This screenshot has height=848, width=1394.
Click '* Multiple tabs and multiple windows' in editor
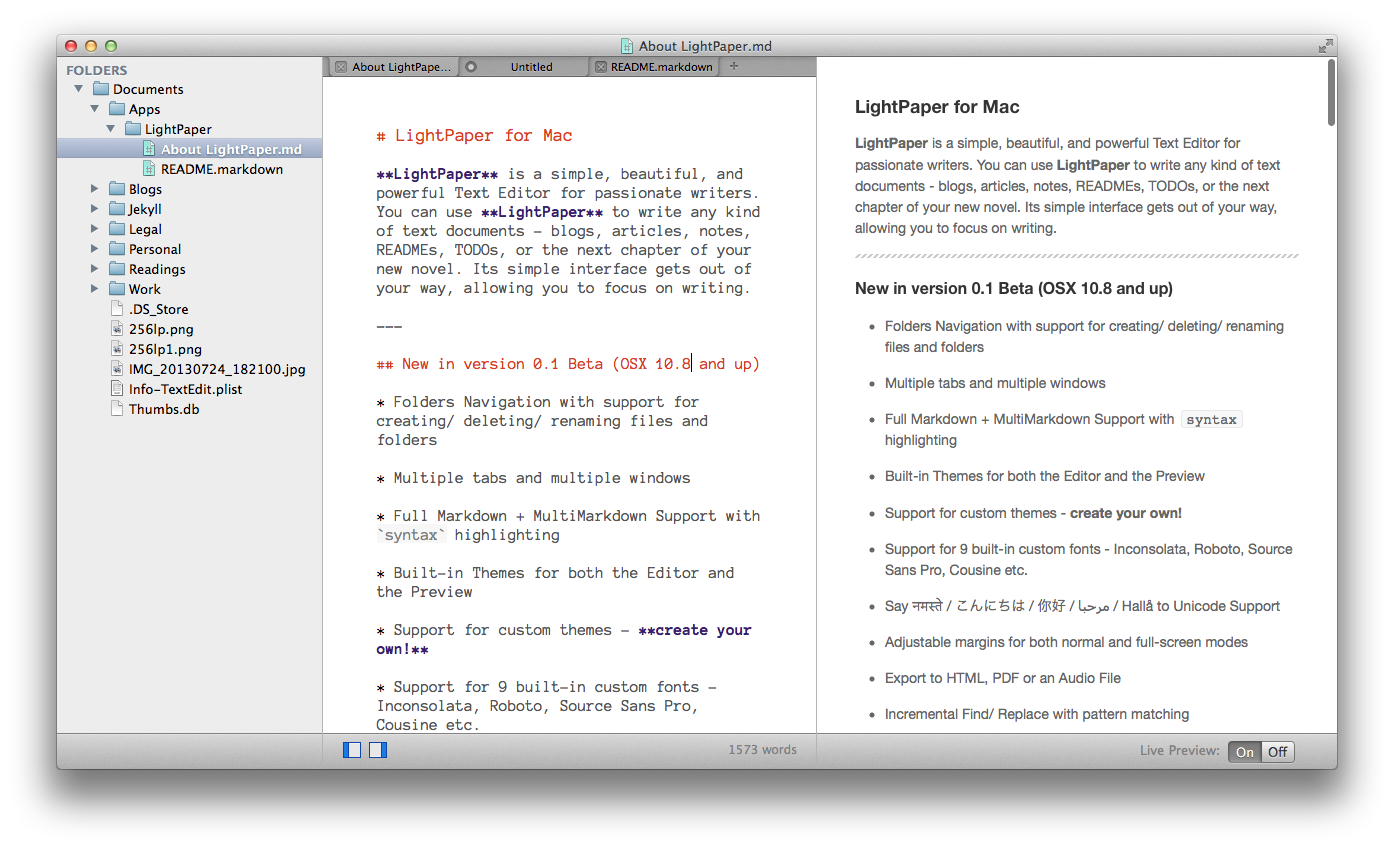tap(533, 478)
